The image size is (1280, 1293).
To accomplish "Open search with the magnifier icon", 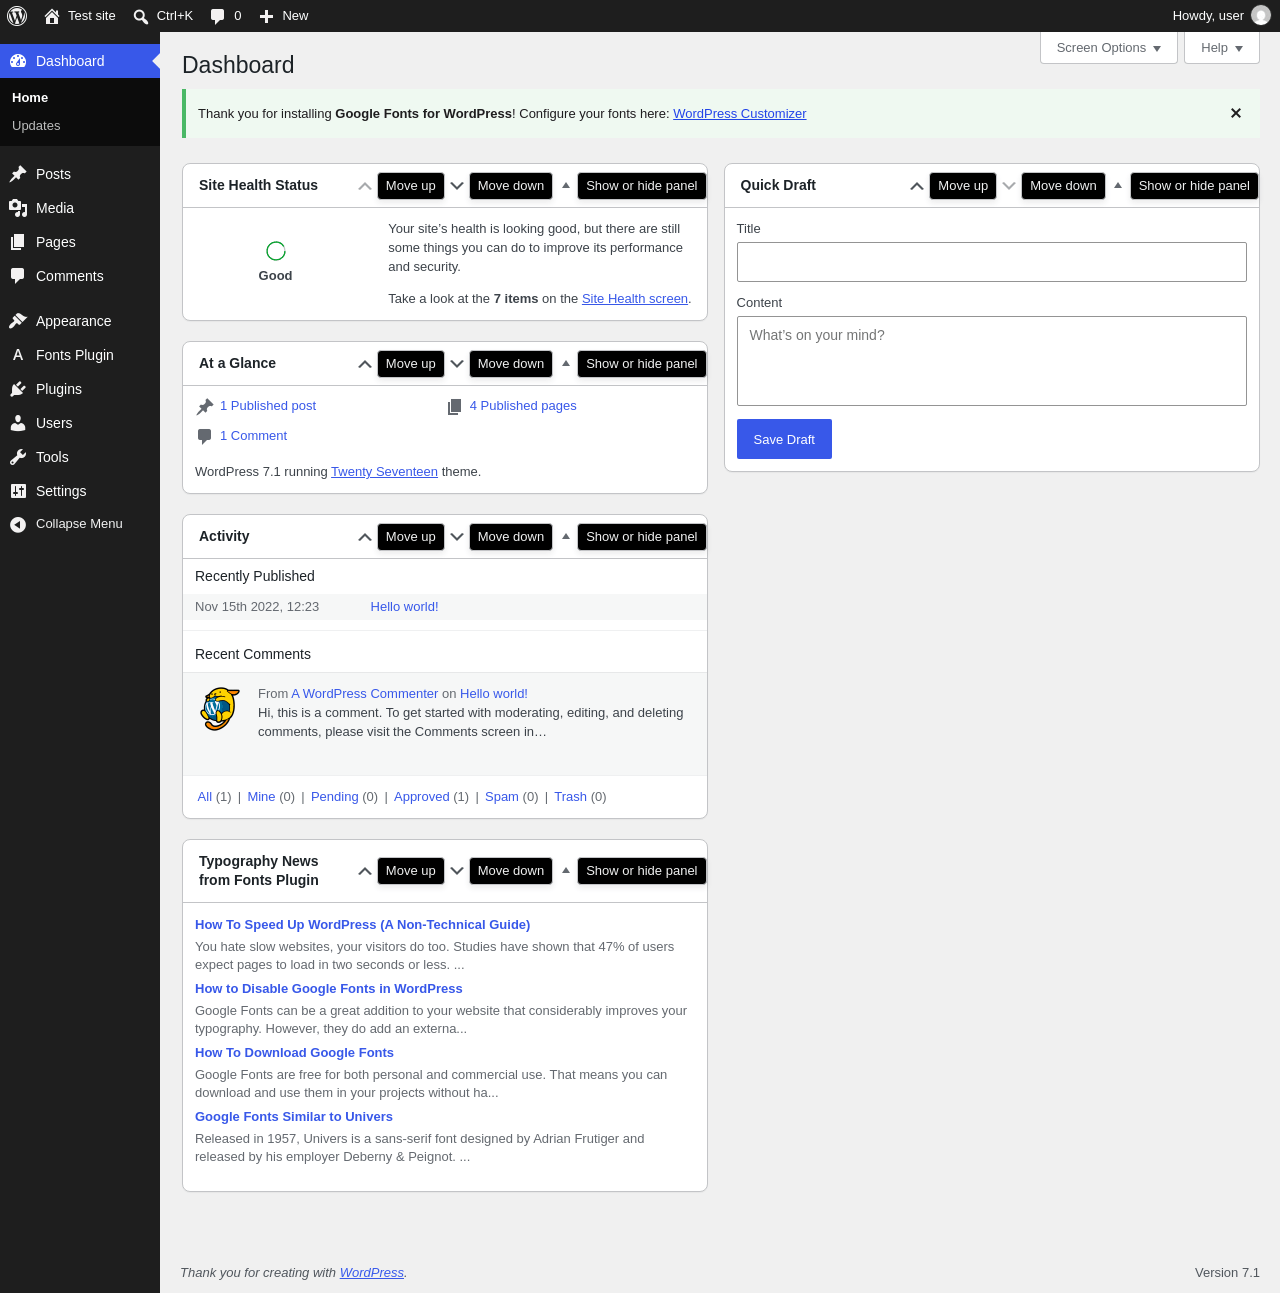I will click(141, 16).
